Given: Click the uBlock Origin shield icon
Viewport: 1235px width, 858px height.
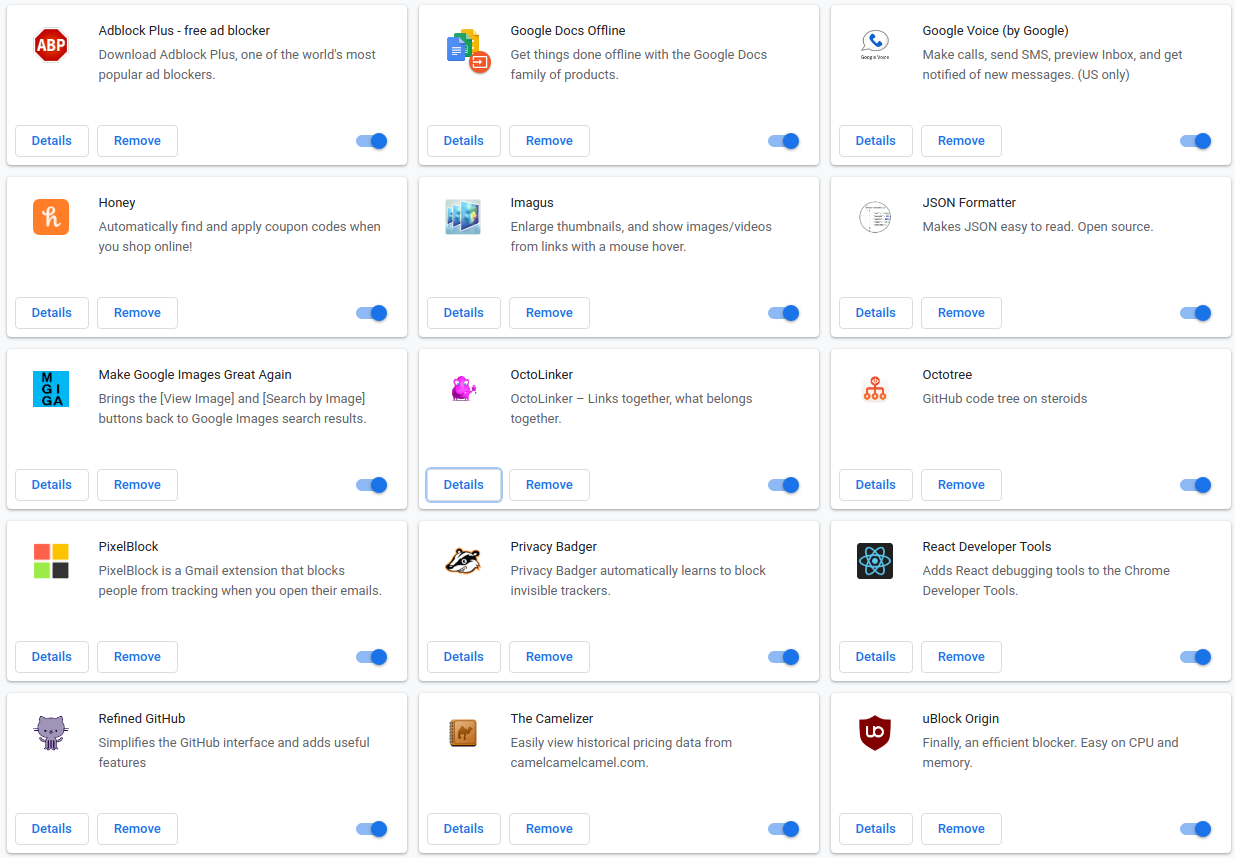Looking at the screenshot, I should pos(875,733).
